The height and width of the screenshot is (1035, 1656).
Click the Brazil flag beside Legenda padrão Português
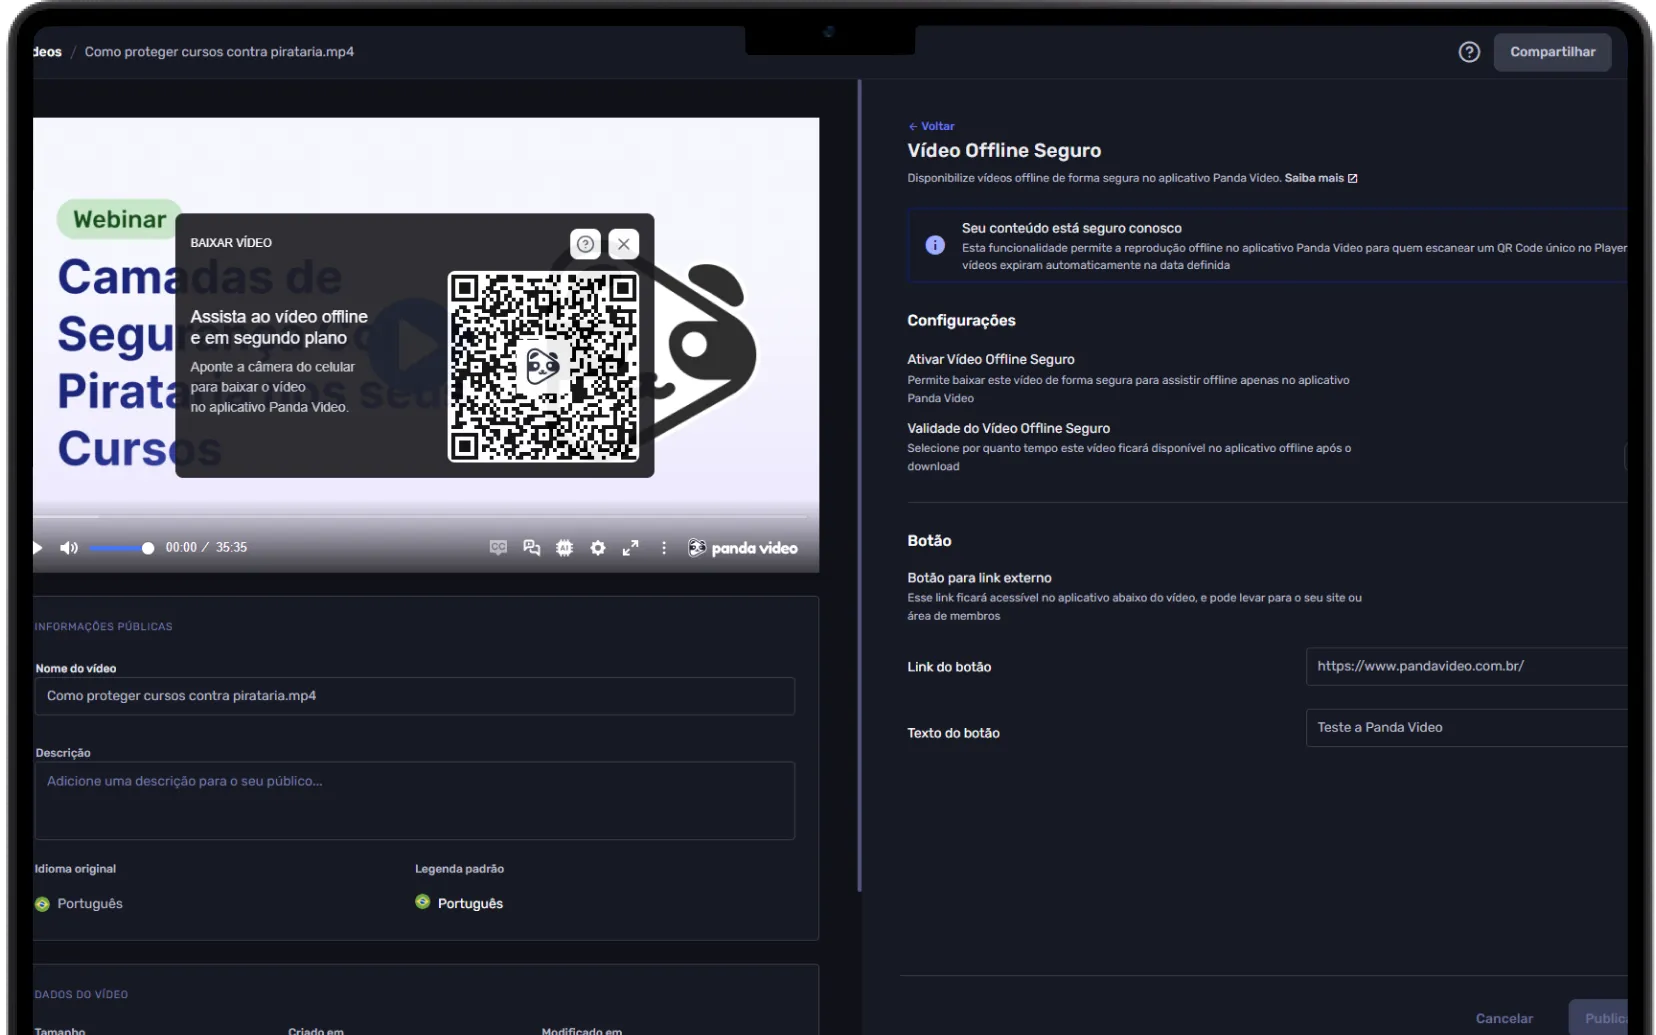click(423, 902)
